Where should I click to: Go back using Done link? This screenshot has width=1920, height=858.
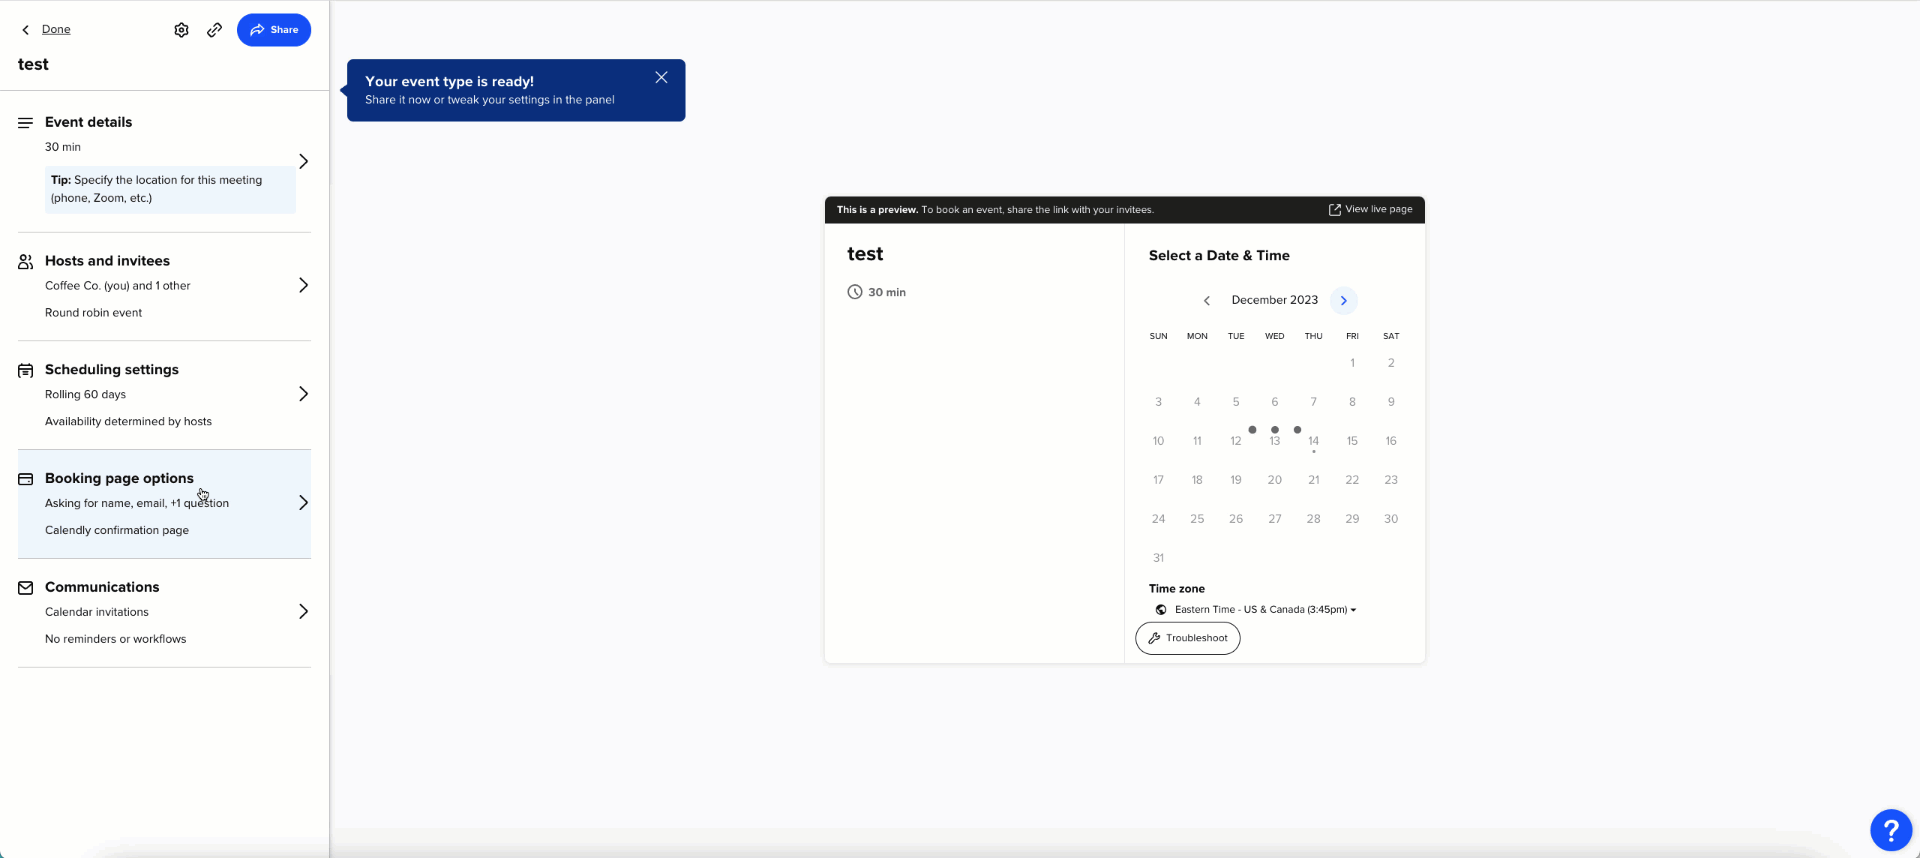(55, 30)
